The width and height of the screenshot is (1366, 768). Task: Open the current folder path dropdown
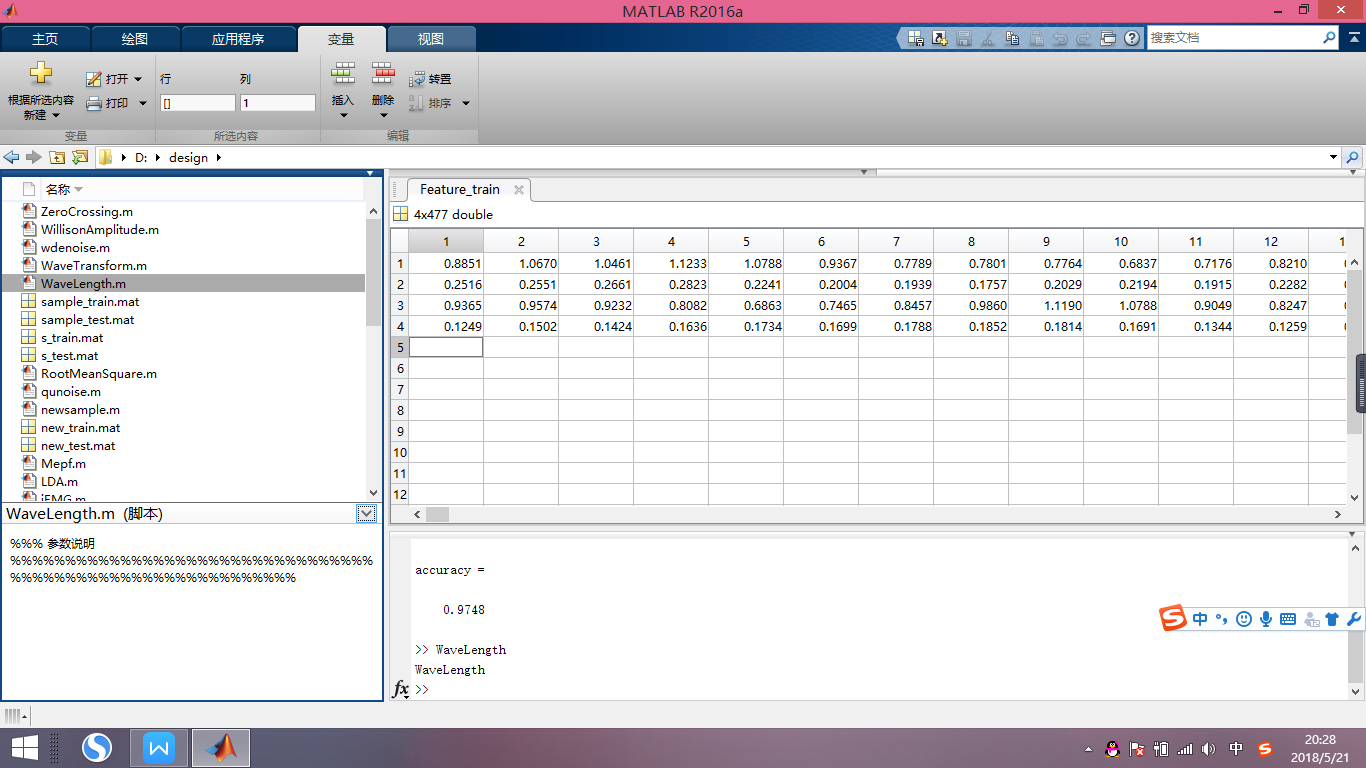(1333, 158)
